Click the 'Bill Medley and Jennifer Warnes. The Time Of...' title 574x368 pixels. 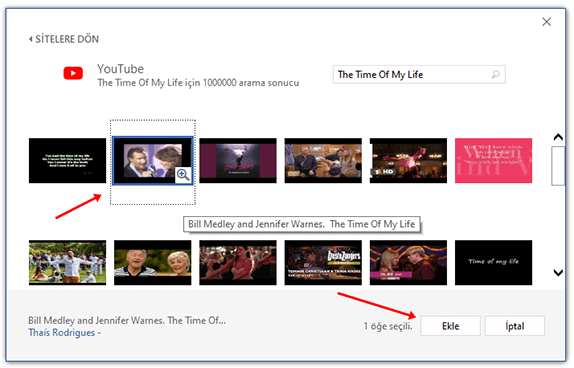pos(127,320)
